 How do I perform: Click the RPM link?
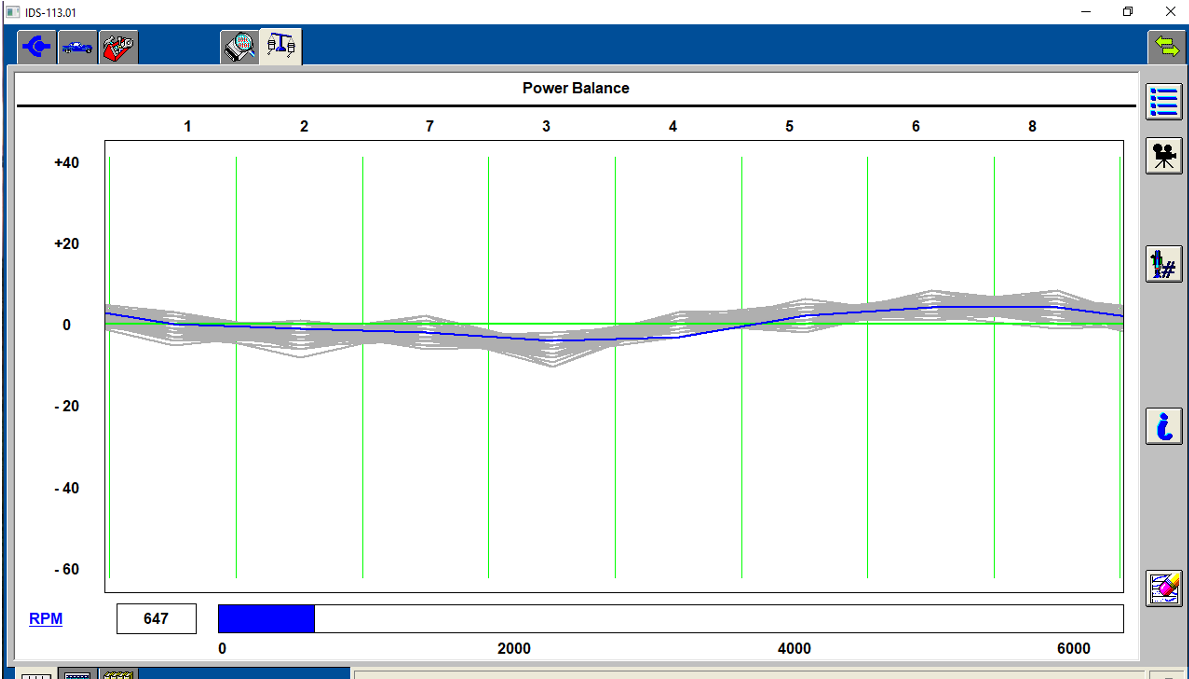coord(45,619)
